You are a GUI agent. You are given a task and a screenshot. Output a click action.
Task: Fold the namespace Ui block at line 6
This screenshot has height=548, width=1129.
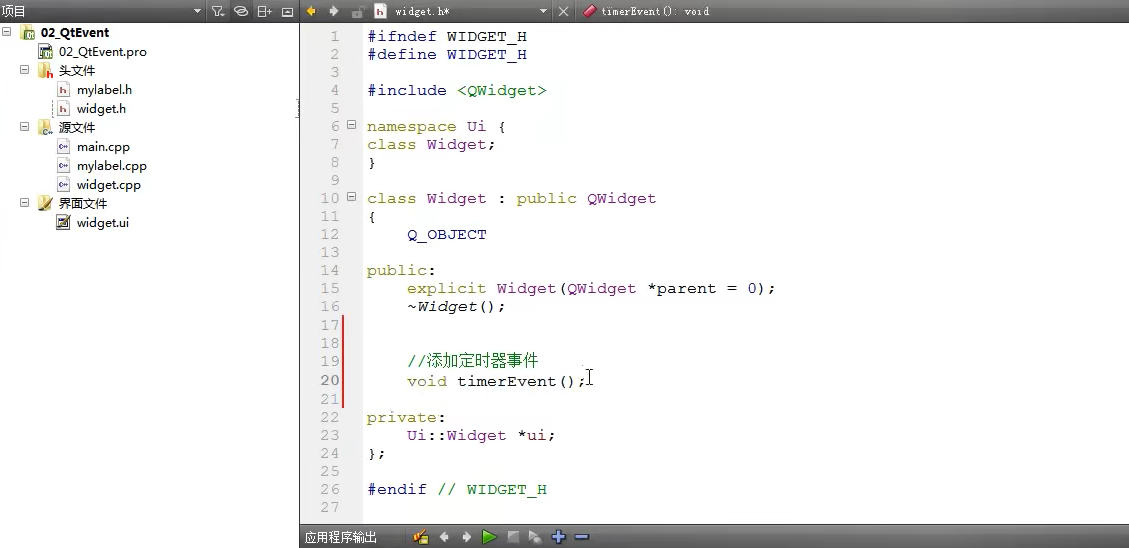[351, 125]
